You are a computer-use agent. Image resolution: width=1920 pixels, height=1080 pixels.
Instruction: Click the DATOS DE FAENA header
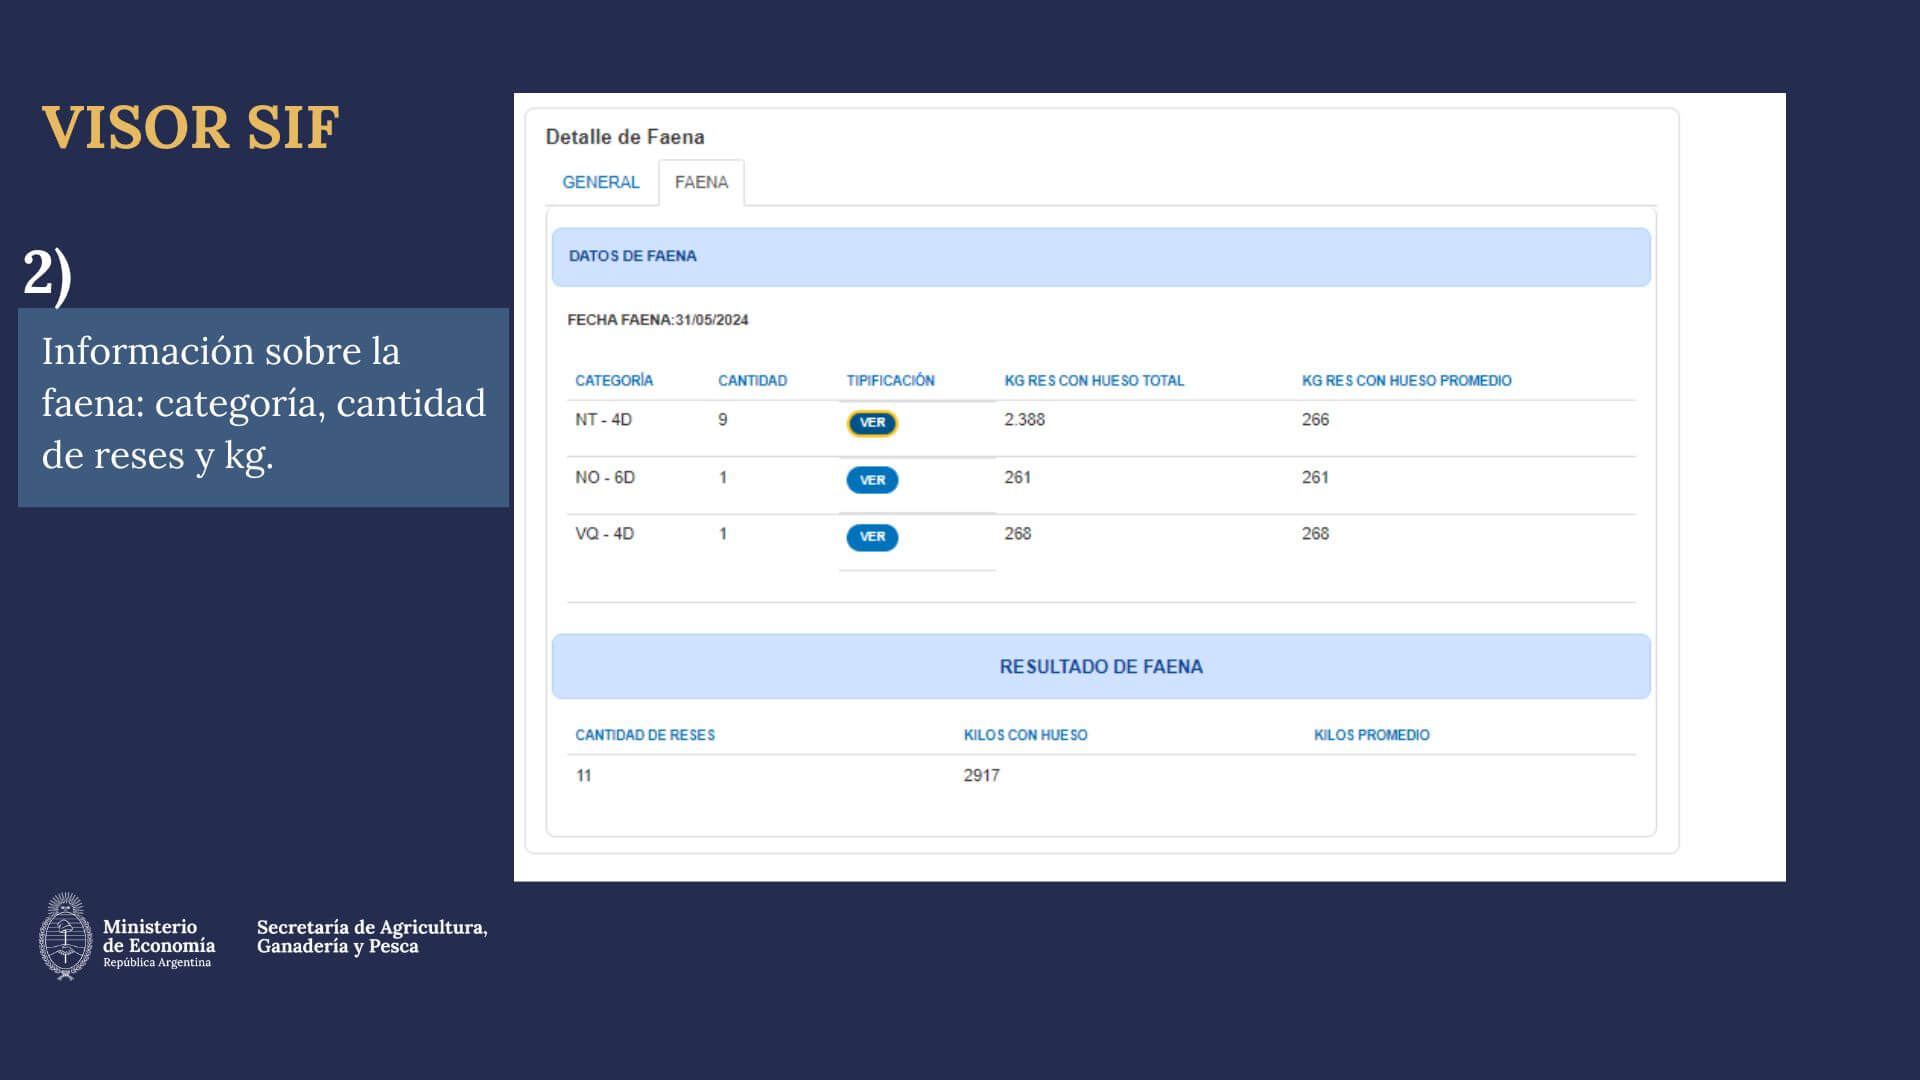(x=1101, y=257)
